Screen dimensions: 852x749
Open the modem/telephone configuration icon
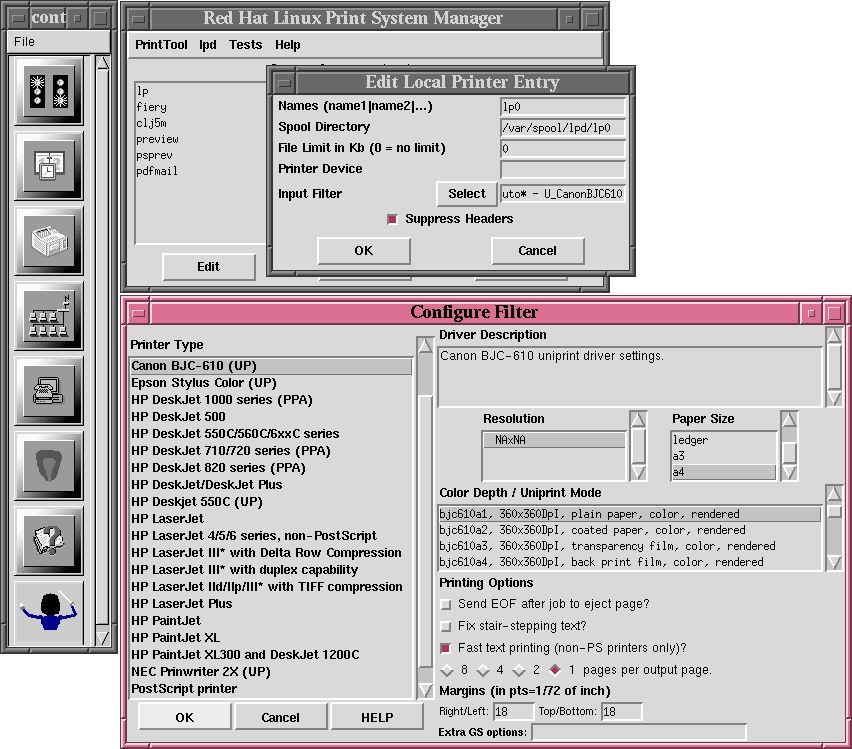tap(49, 391)
